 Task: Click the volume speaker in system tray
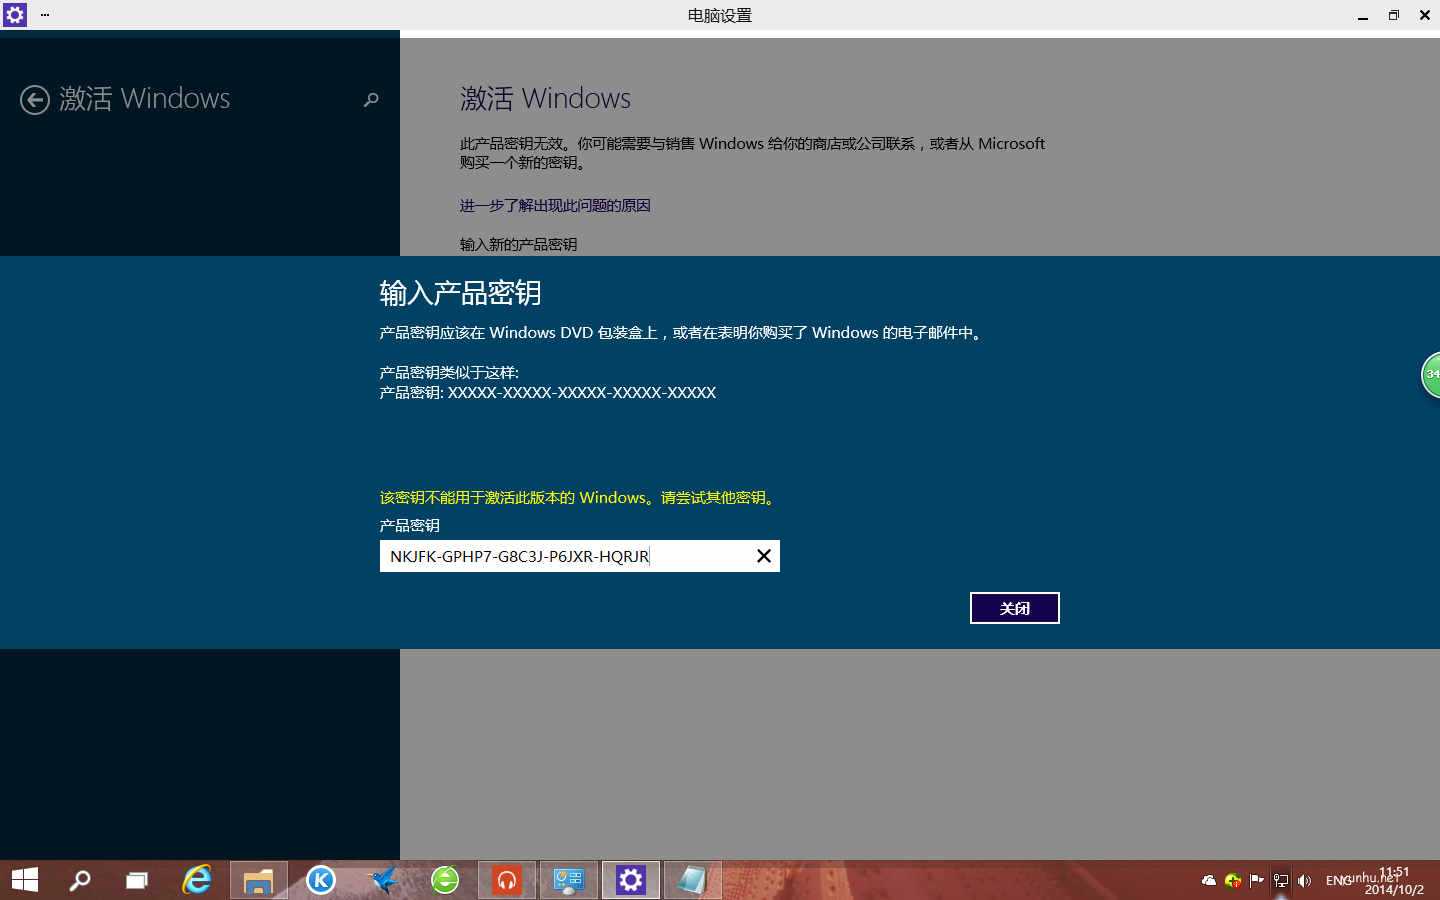tap(1304, 880)
